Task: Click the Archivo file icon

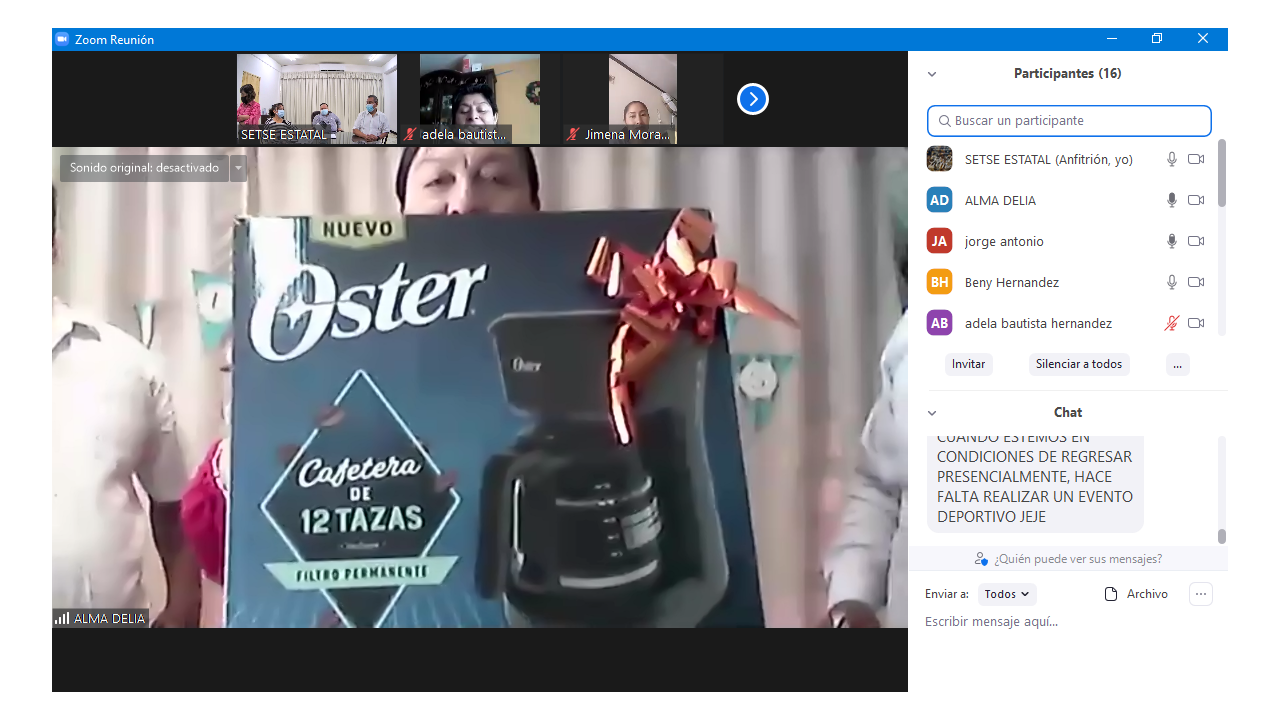Action: 1110,594
